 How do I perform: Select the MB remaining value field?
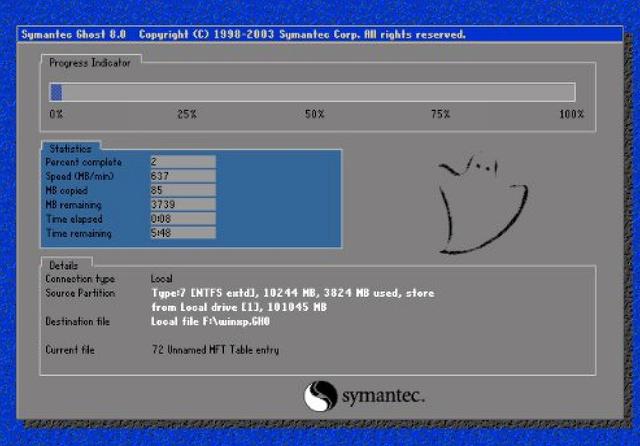181,204
